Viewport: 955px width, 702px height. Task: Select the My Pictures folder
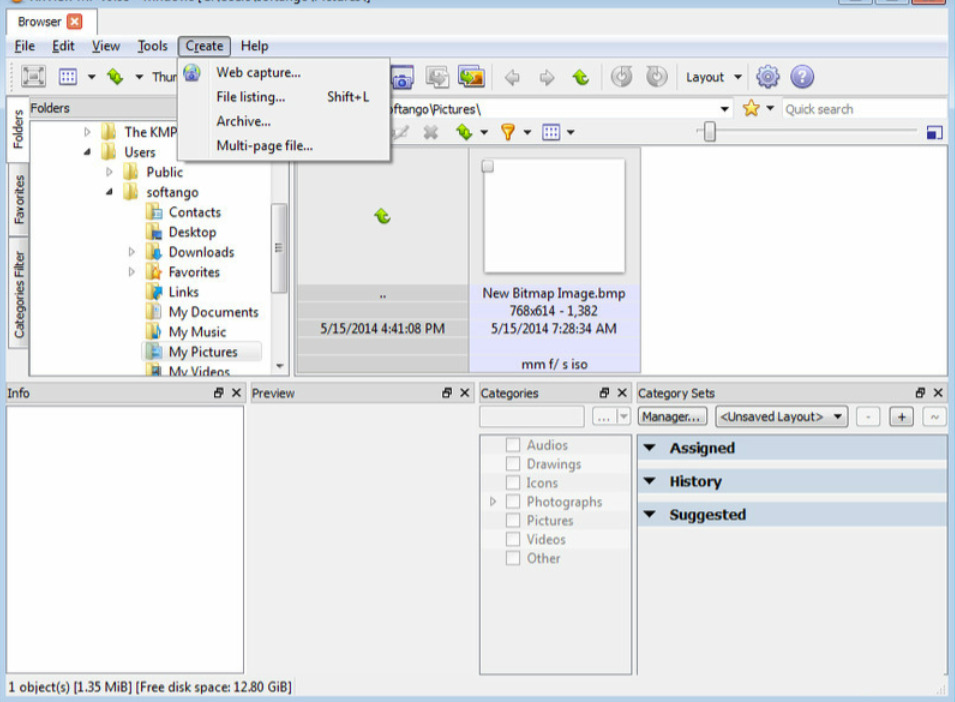(x=203, y=352)
